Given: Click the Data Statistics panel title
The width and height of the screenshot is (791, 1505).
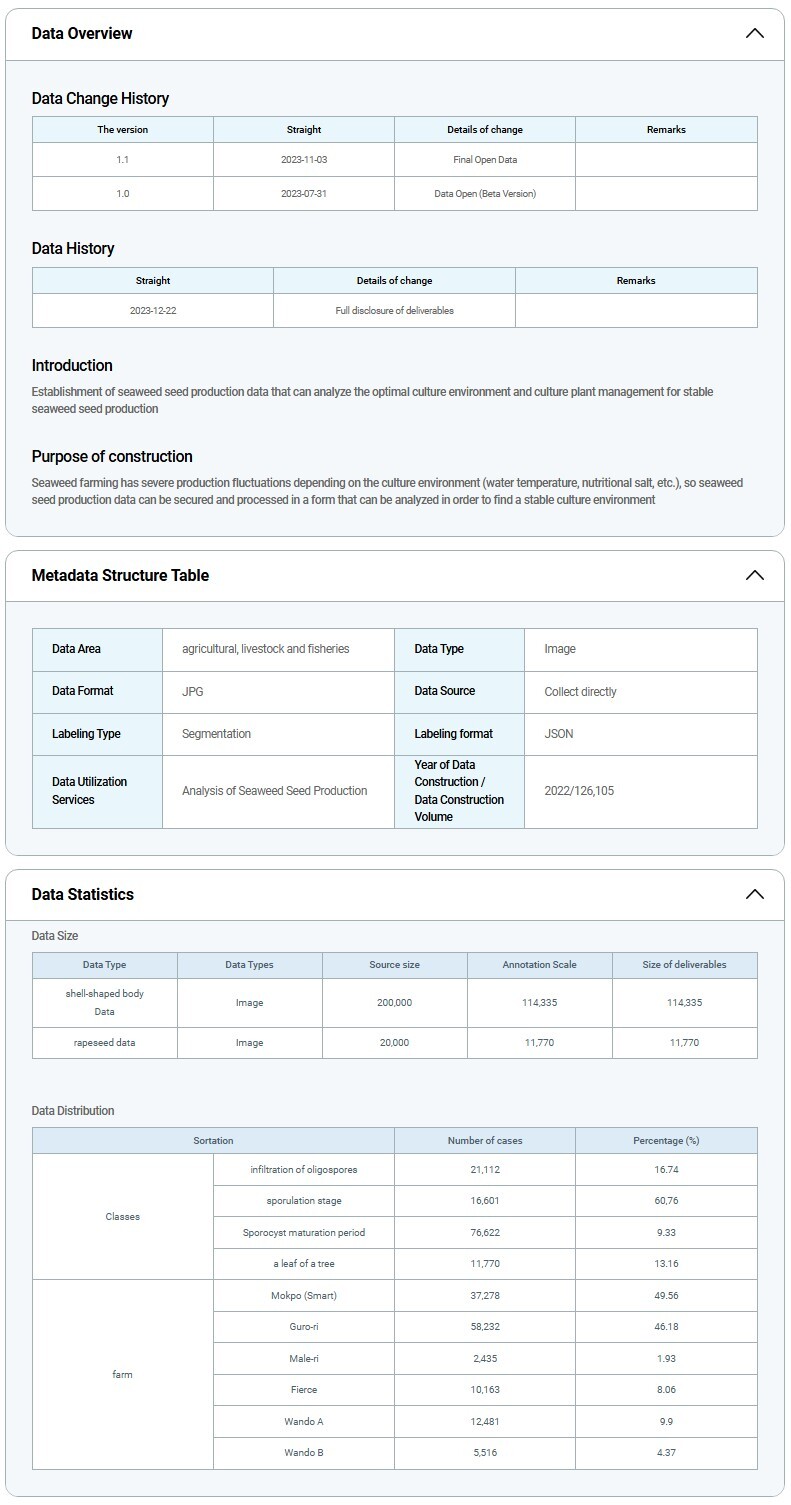Looking at the screenshot, I should [x=82, y=894].
